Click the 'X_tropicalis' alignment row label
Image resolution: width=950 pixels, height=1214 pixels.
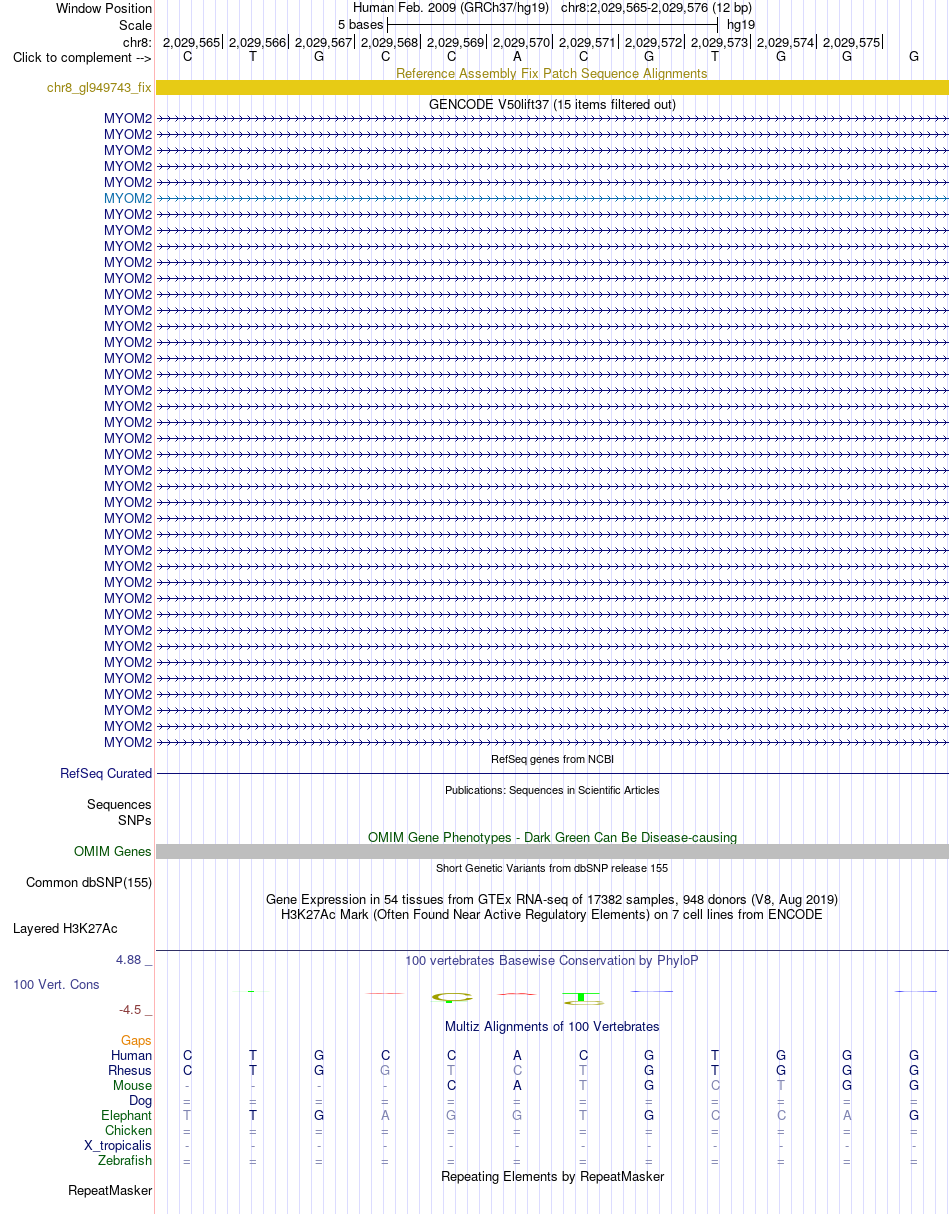[118, 1146]
